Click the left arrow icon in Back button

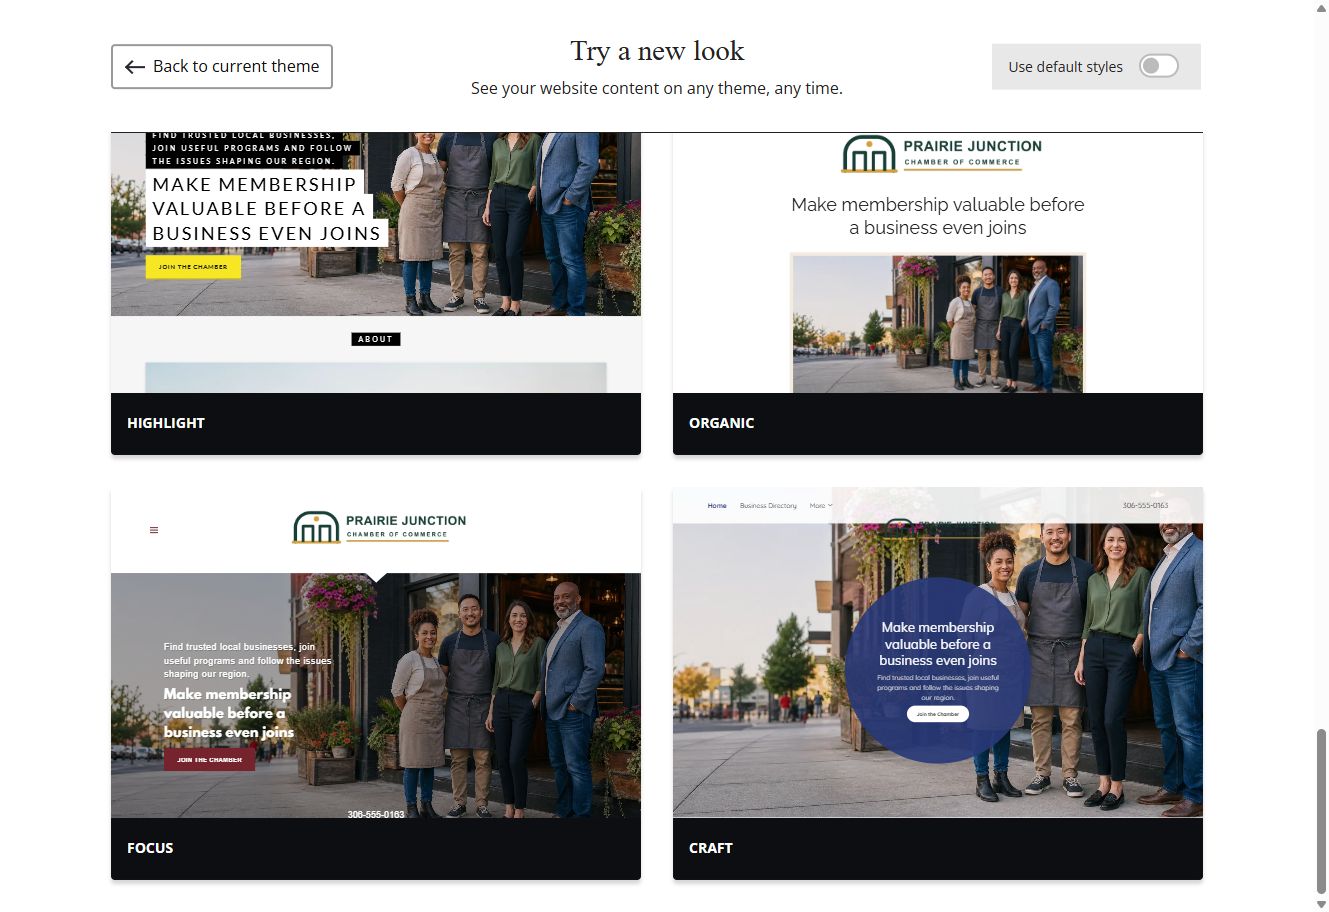[x=135, y=67]
